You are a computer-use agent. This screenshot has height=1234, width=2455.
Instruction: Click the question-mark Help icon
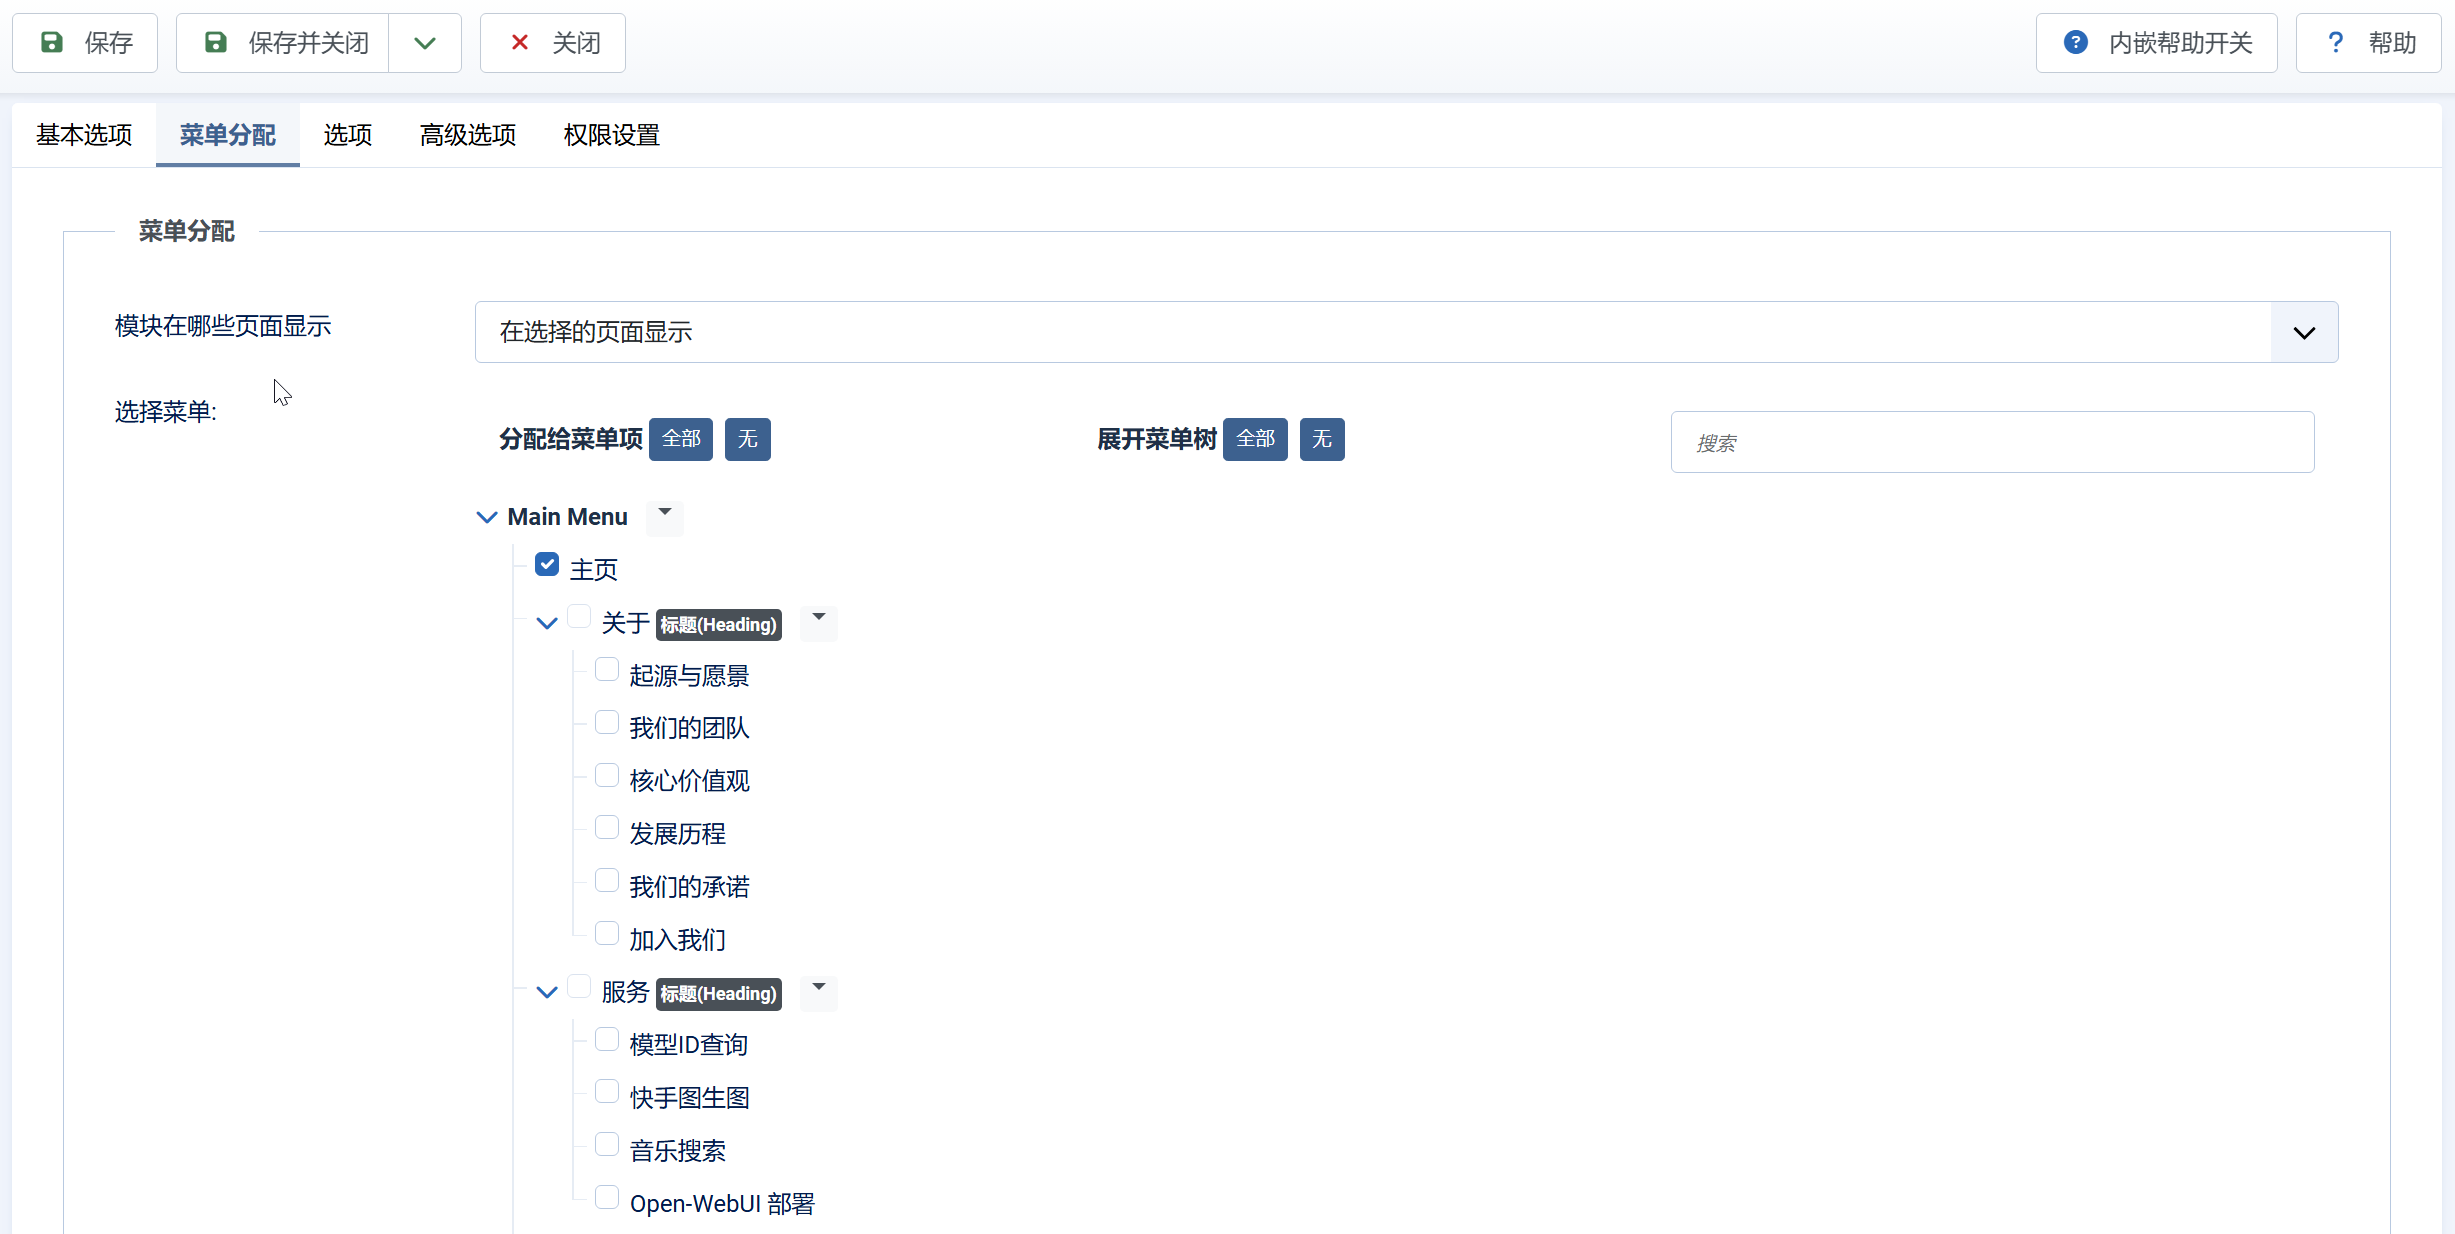[x=2335, y=42]
